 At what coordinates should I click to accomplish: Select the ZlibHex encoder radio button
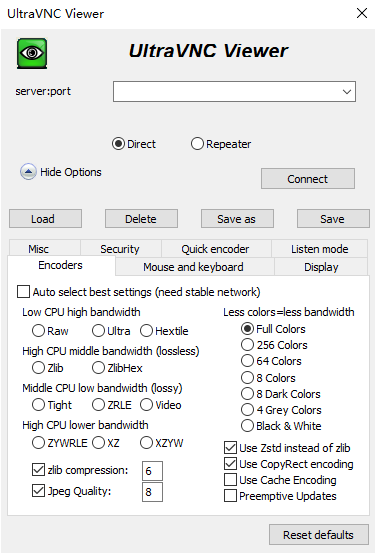[98, 368]
